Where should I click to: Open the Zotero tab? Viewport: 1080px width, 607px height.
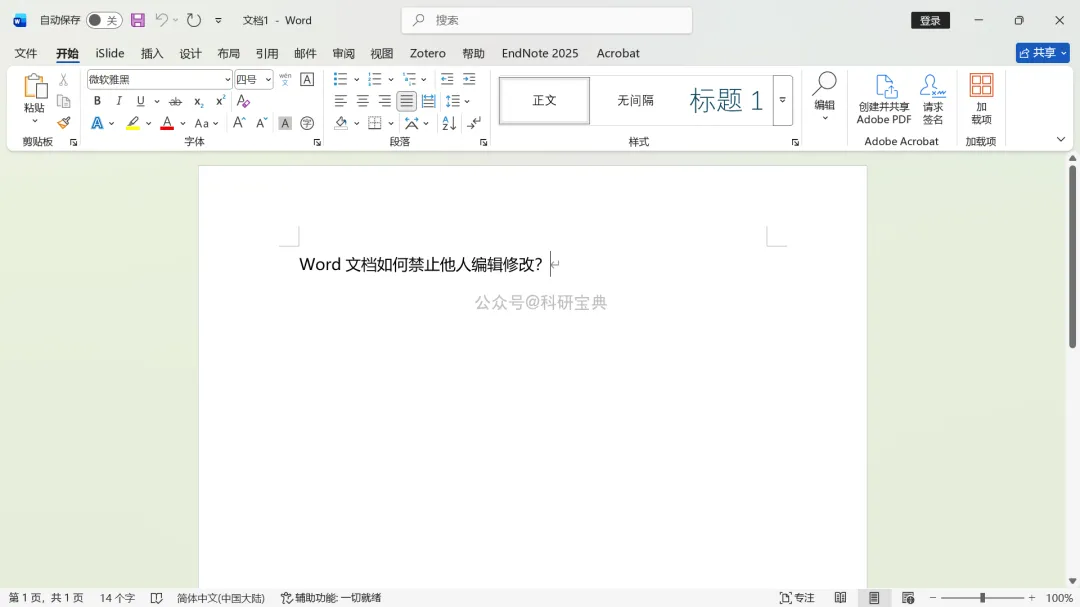click(x=428, y=53)
